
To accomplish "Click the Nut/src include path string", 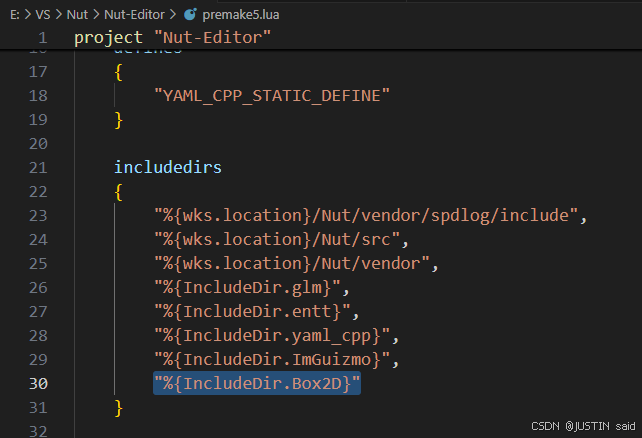I will pos(281,240).
